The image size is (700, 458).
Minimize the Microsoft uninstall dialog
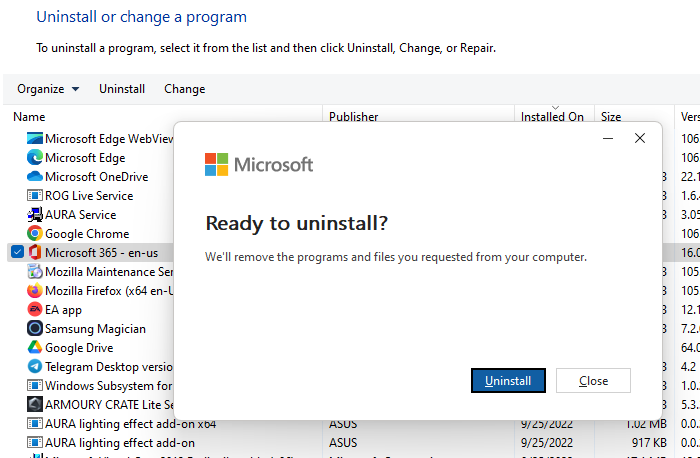(x=608, y=138)
